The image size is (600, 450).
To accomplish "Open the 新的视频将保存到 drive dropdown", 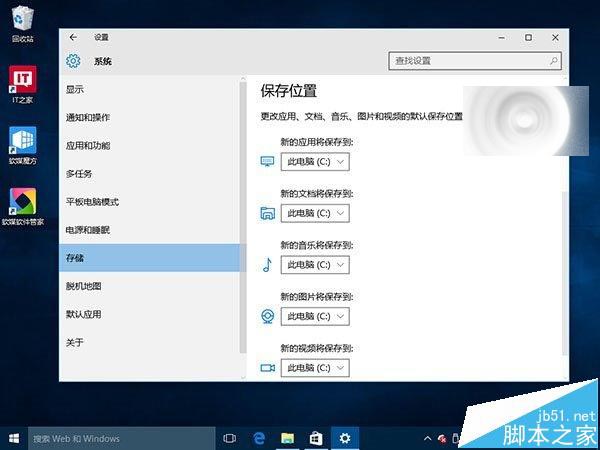I will coord(315,368).
